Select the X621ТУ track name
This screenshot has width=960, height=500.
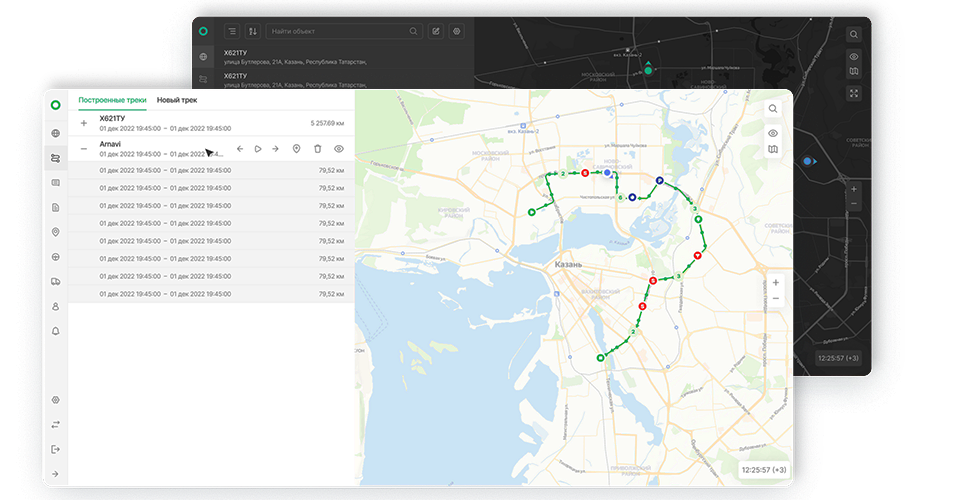tap(112, 118)
